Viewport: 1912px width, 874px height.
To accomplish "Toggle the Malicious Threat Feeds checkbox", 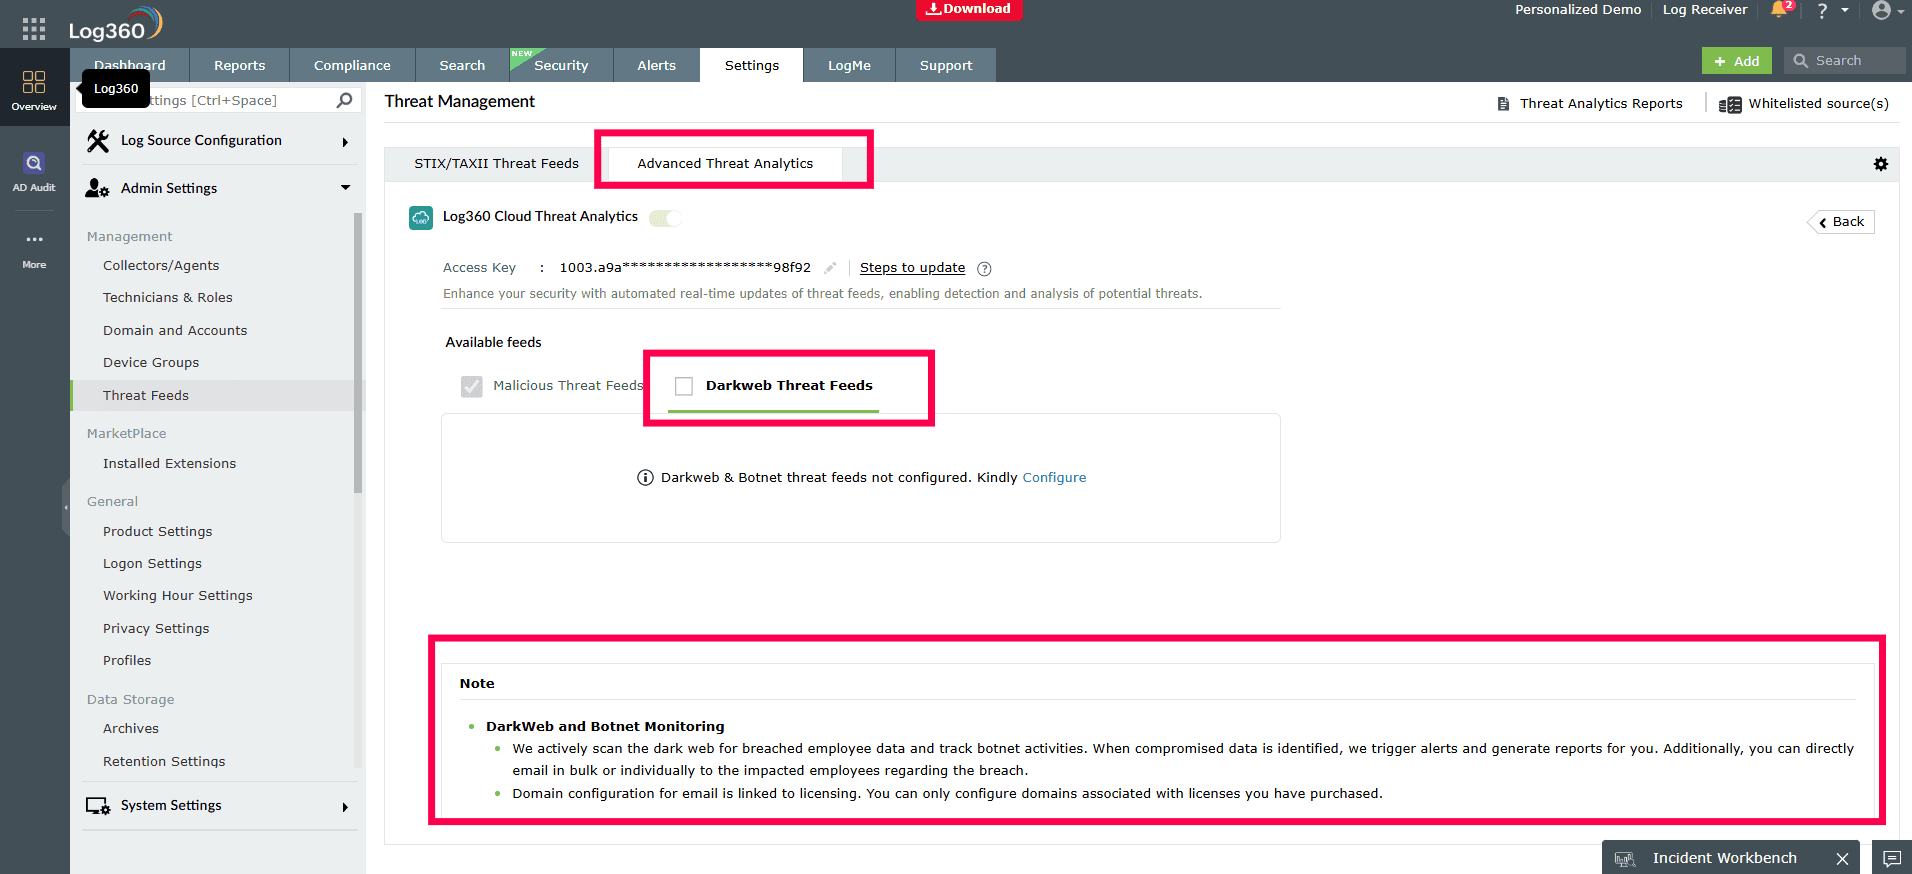I will pos(471,386).
